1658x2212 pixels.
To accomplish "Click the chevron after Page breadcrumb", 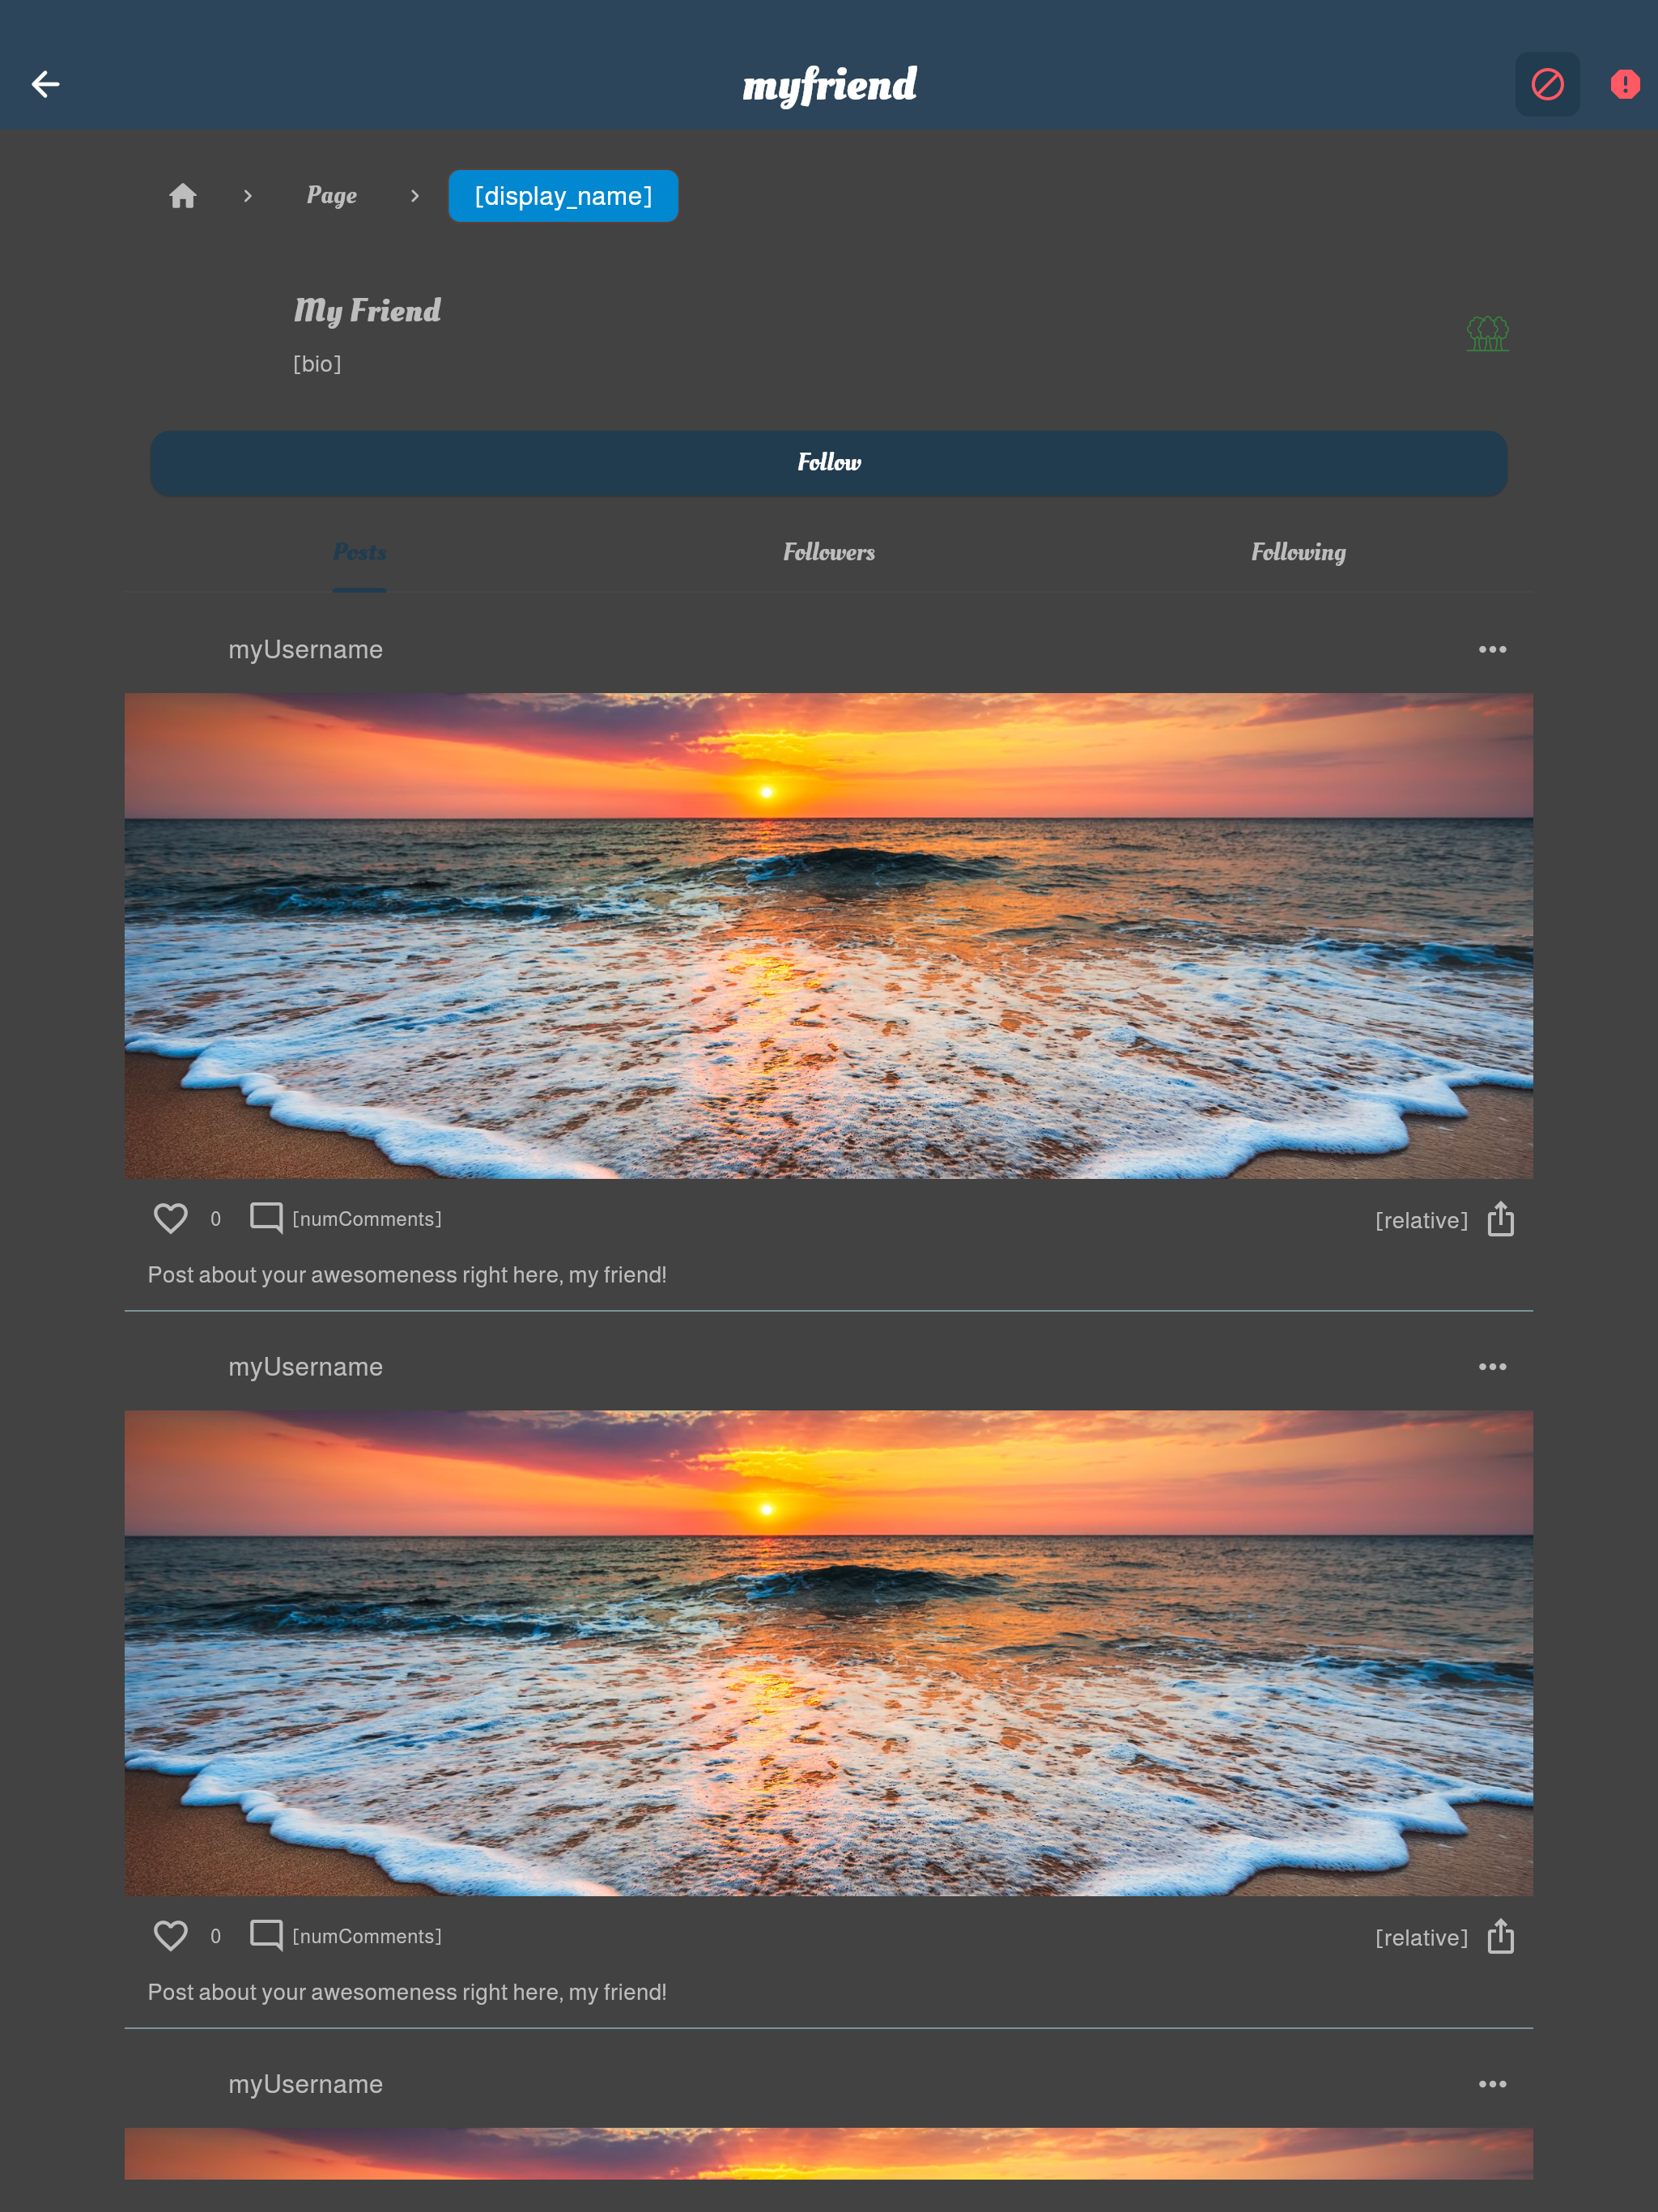I will click(x=415, y=196).
